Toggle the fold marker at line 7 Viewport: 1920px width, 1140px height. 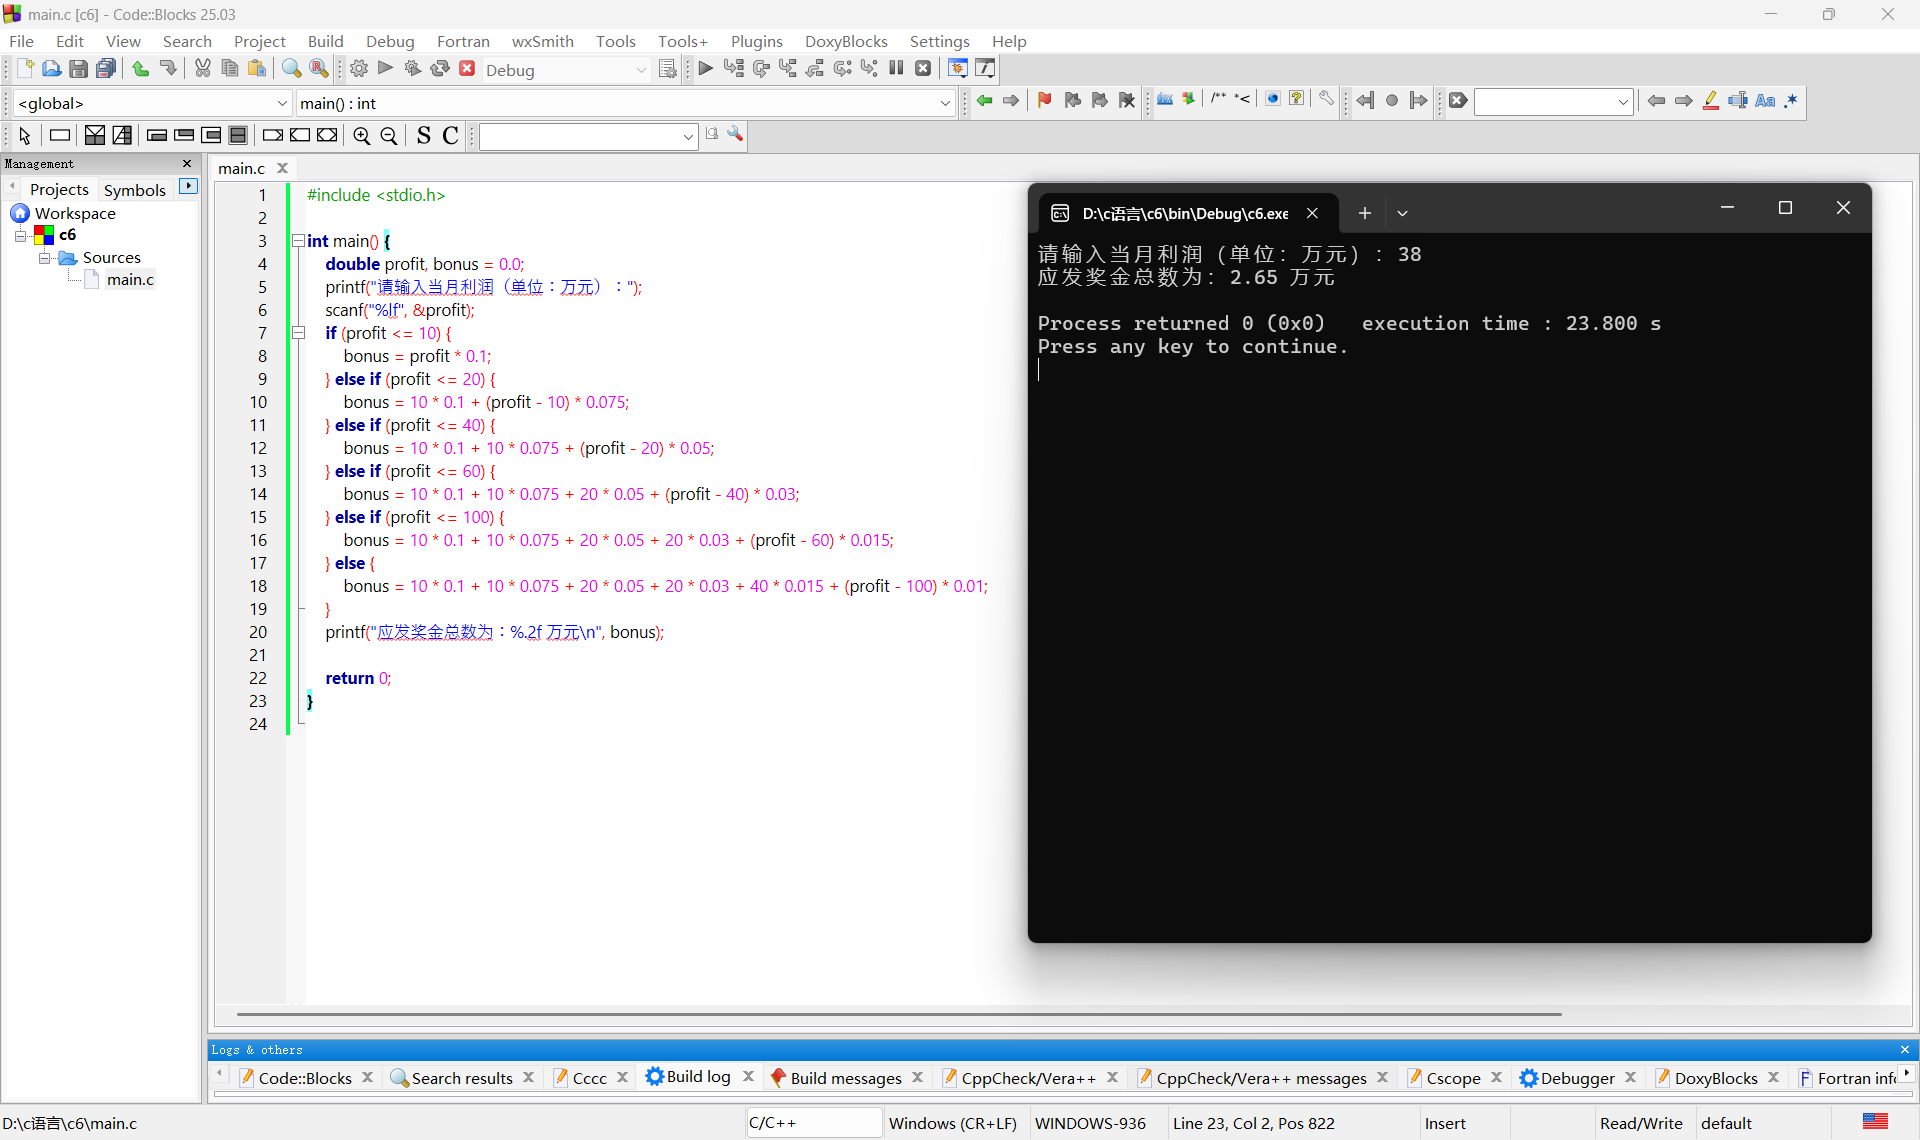pyautogui.click(x=298, y=333)
